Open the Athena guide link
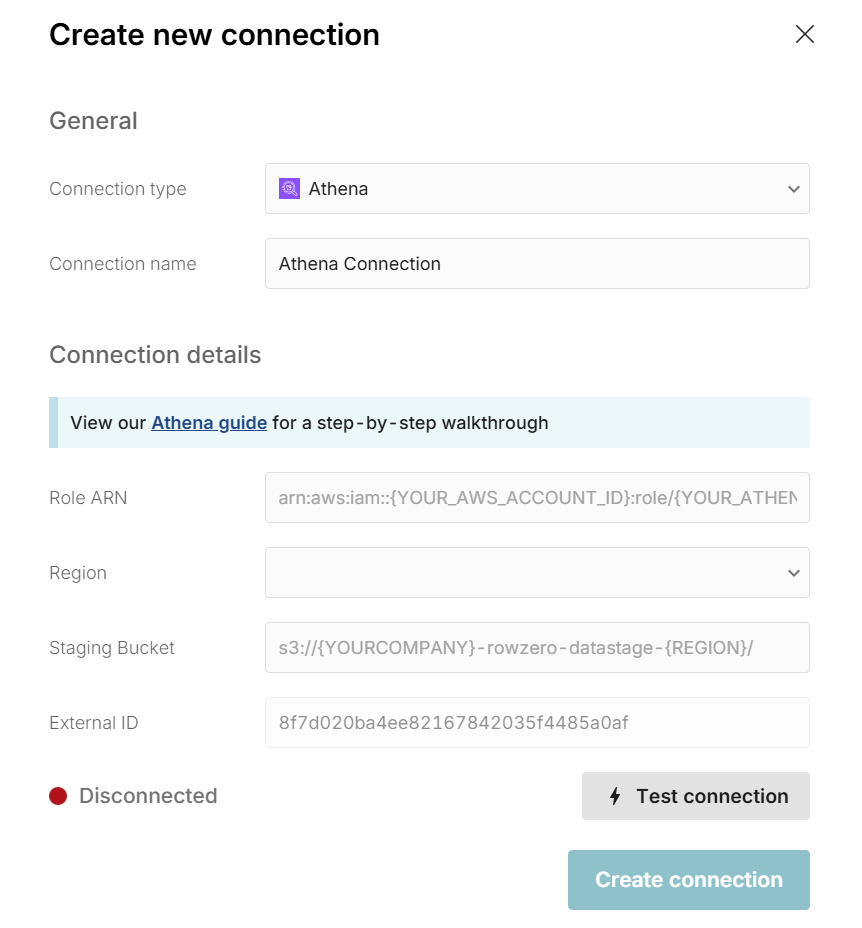Viewport: 862px width, 928px height. click(x=208, y=422)
